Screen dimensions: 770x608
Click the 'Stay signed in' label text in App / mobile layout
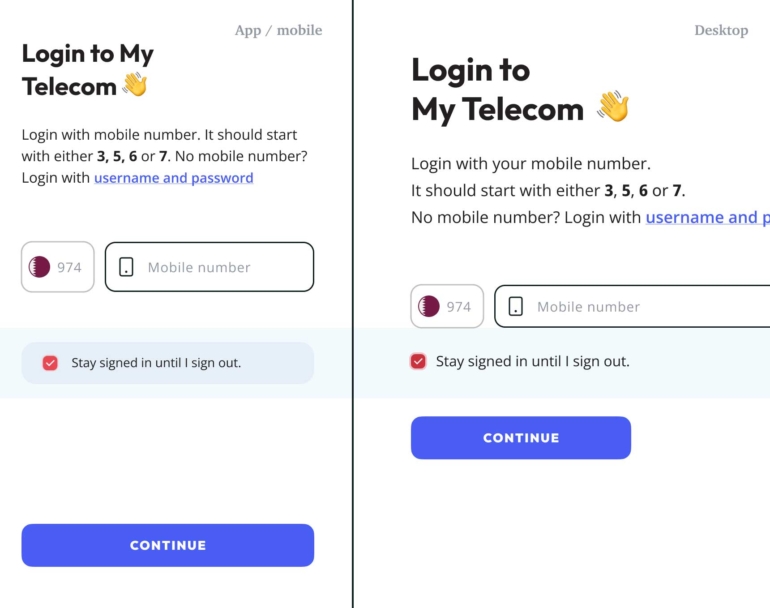point(156,363)
